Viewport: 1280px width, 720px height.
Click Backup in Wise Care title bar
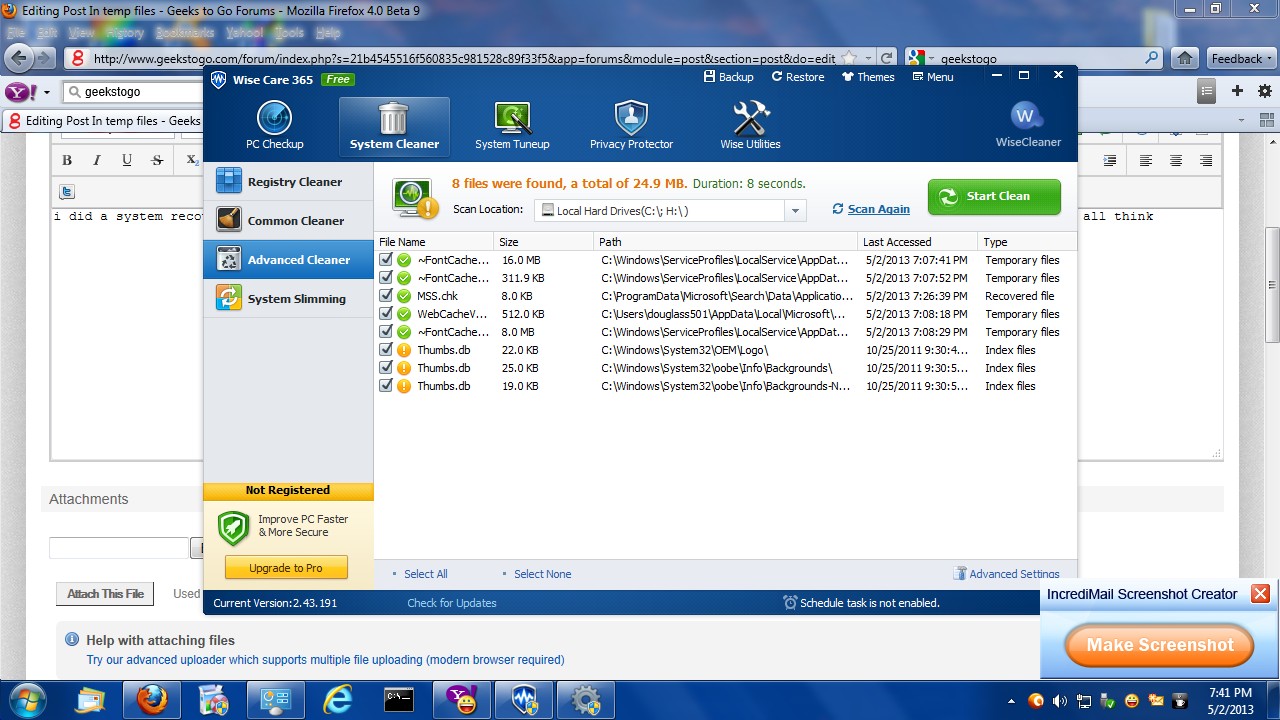tap(729, 77)
